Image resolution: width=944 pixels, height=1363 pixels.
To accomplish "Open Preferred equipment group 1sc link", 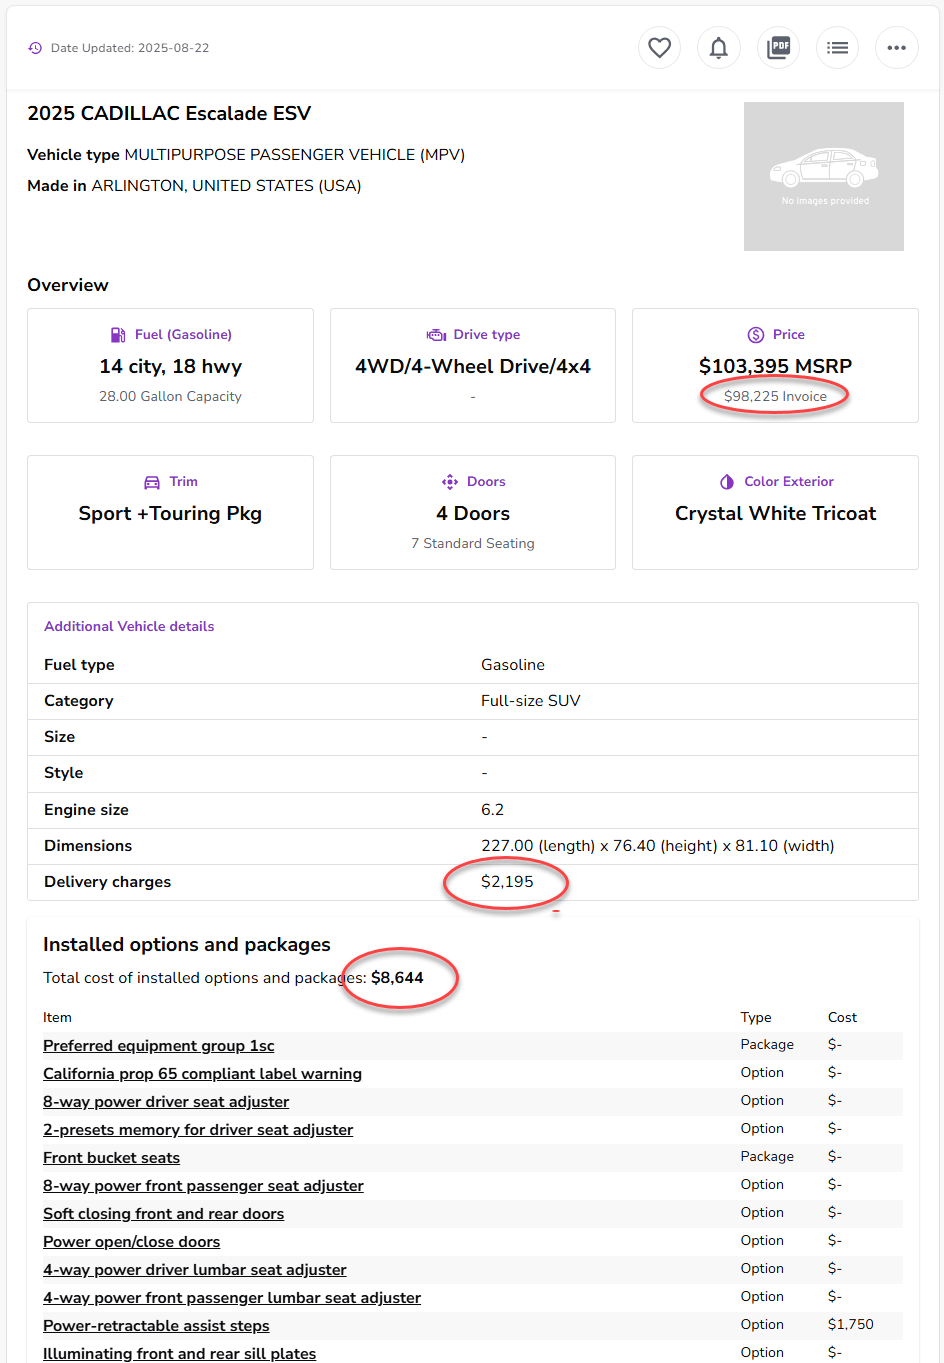I will point(159,1045).
